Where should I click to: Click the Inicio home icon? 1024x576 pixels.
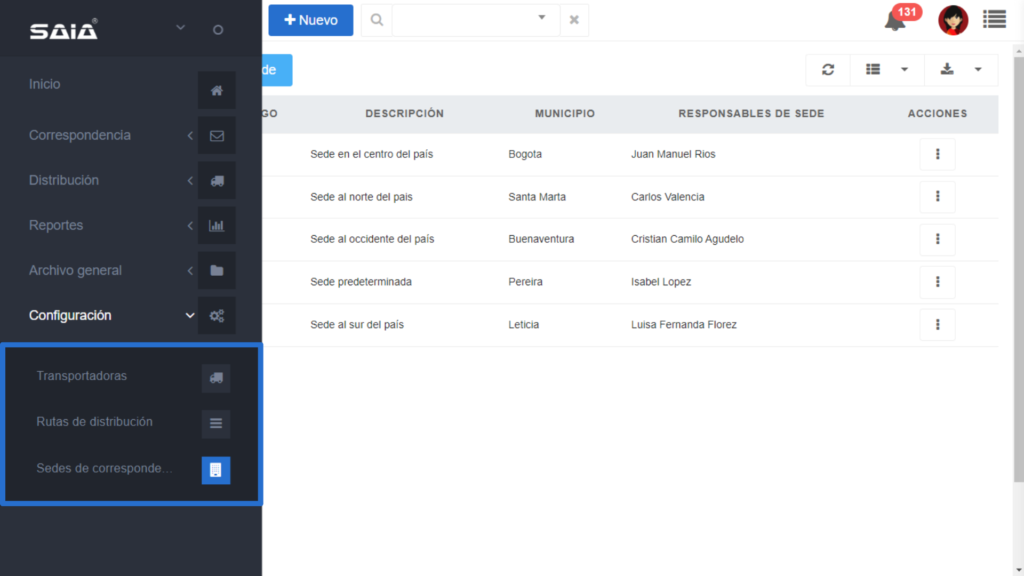[x=216, y=90]
